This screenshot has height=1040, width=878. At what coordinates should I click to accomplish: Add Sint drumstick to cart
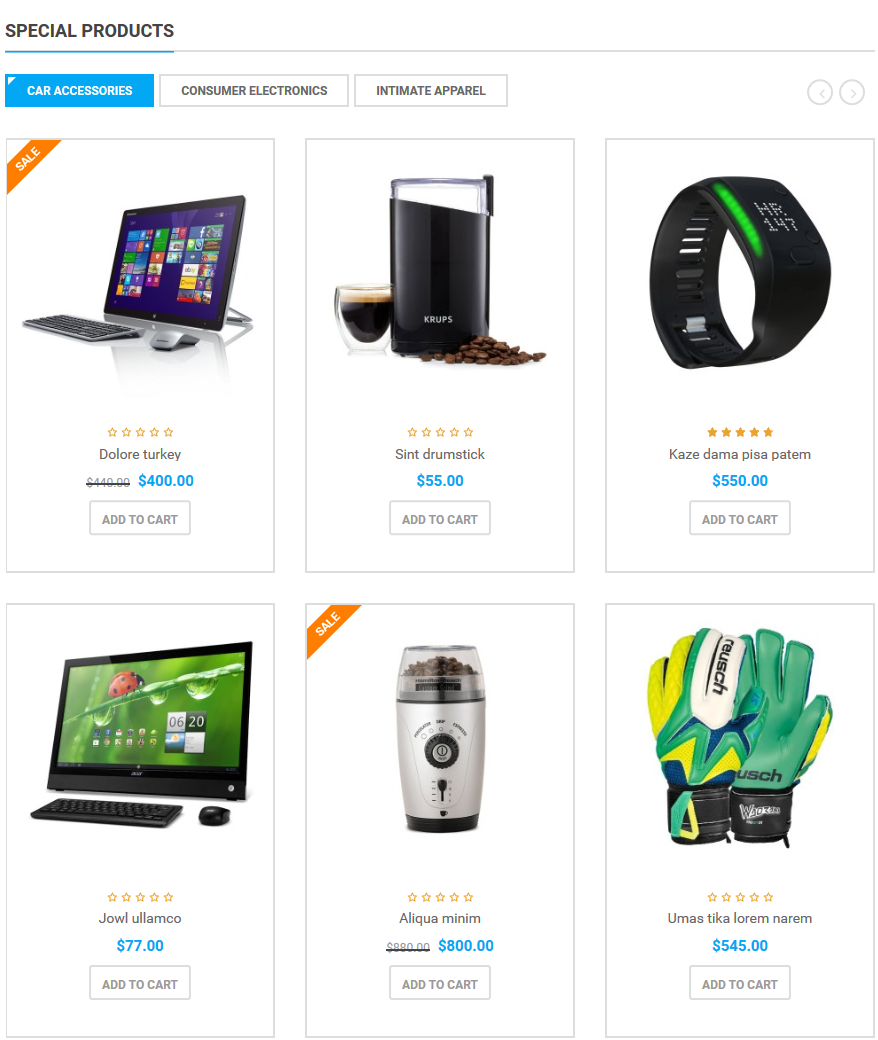[440, 518]
